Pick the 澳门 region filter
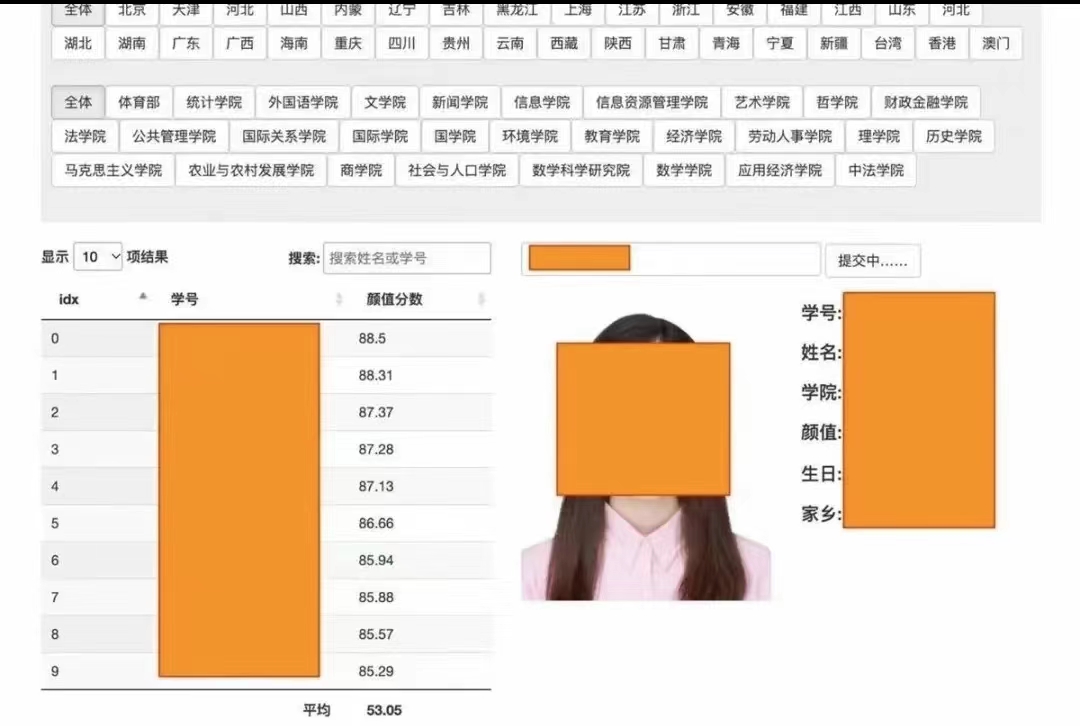This screenshot has height=726, width=1080. click(x=995, y=43)
